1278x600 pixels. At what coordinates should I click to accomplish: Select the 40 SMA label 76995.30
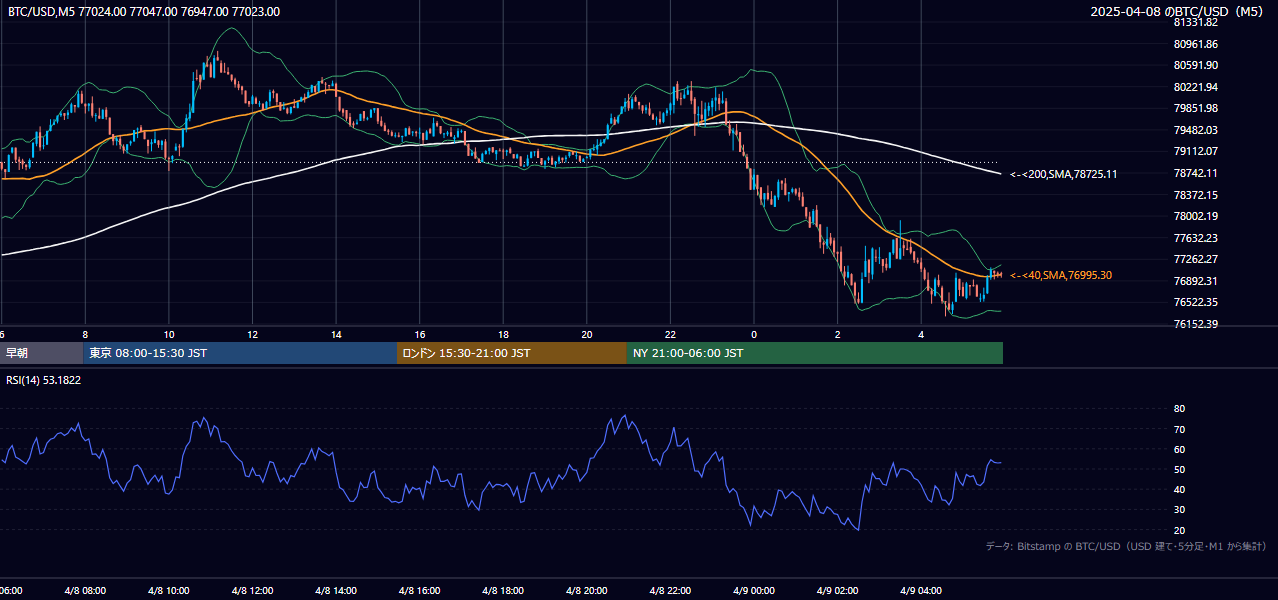[1061, 275]
